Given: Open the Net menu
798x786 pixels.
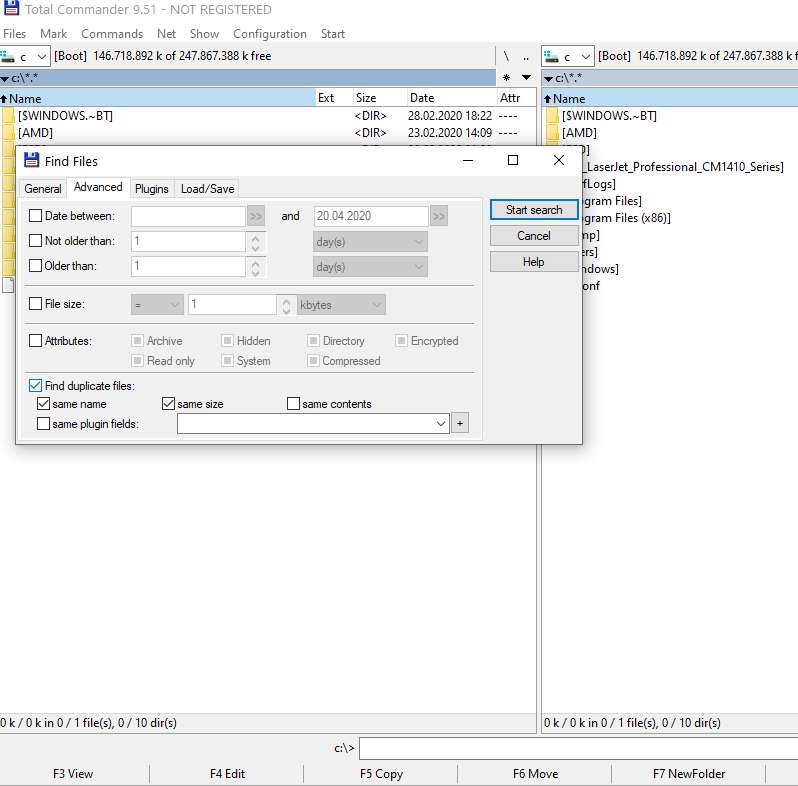Looking at the screenshot, I should (166, 34).
